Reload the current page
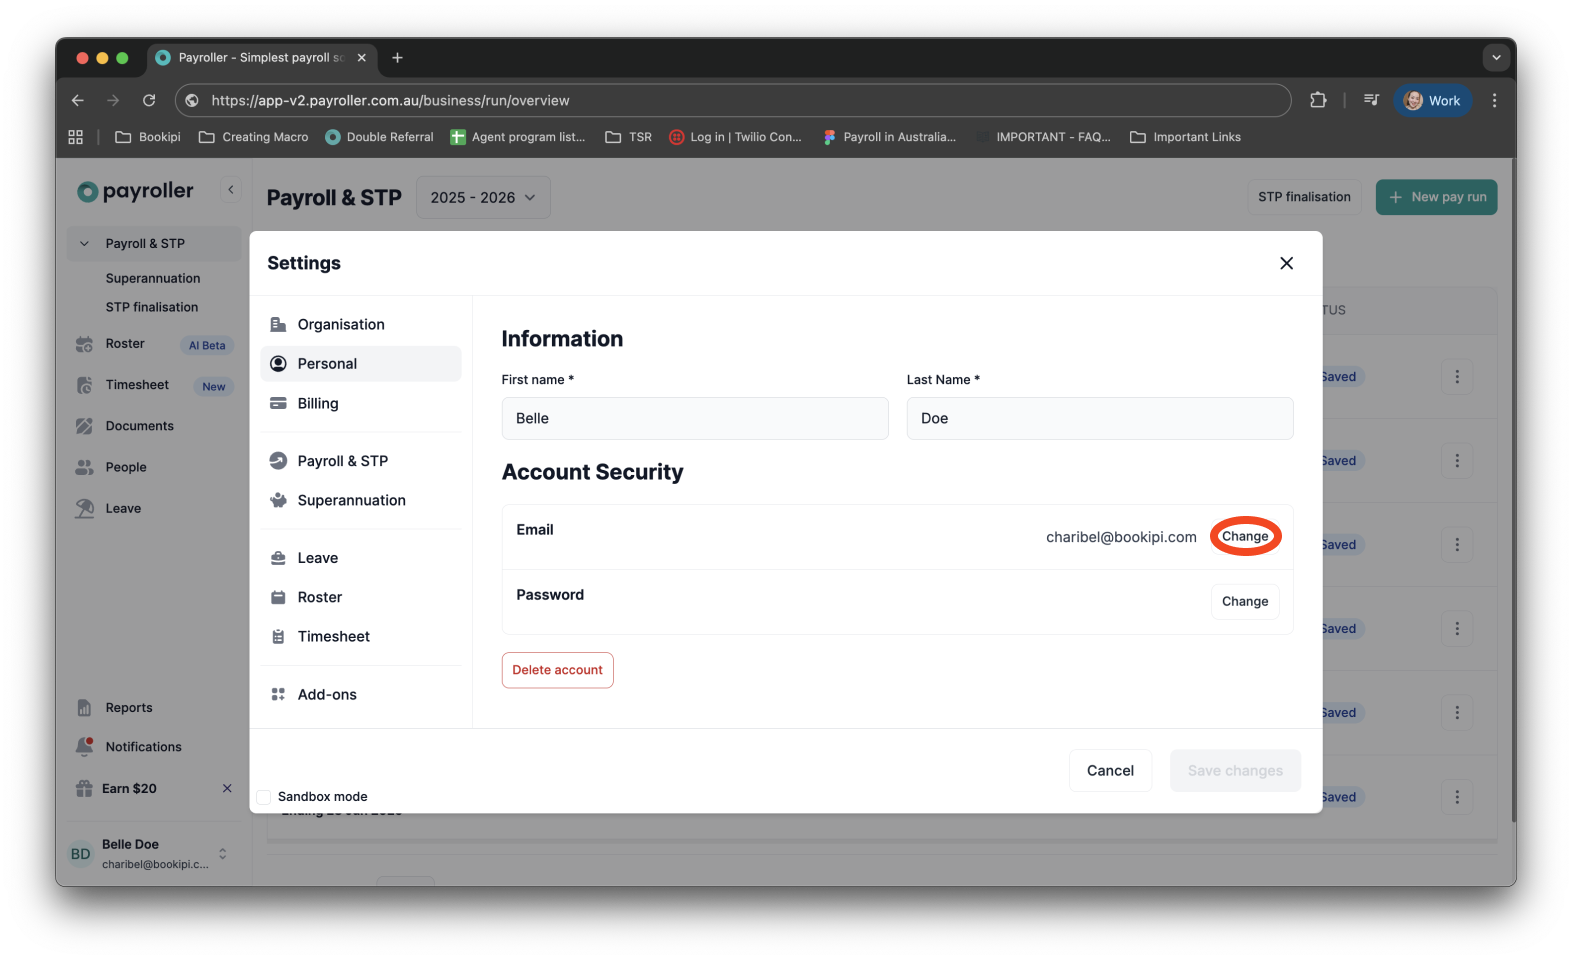Image resolution: width=1573 pixels, height=960 pixels. click(x=149, y=100)
